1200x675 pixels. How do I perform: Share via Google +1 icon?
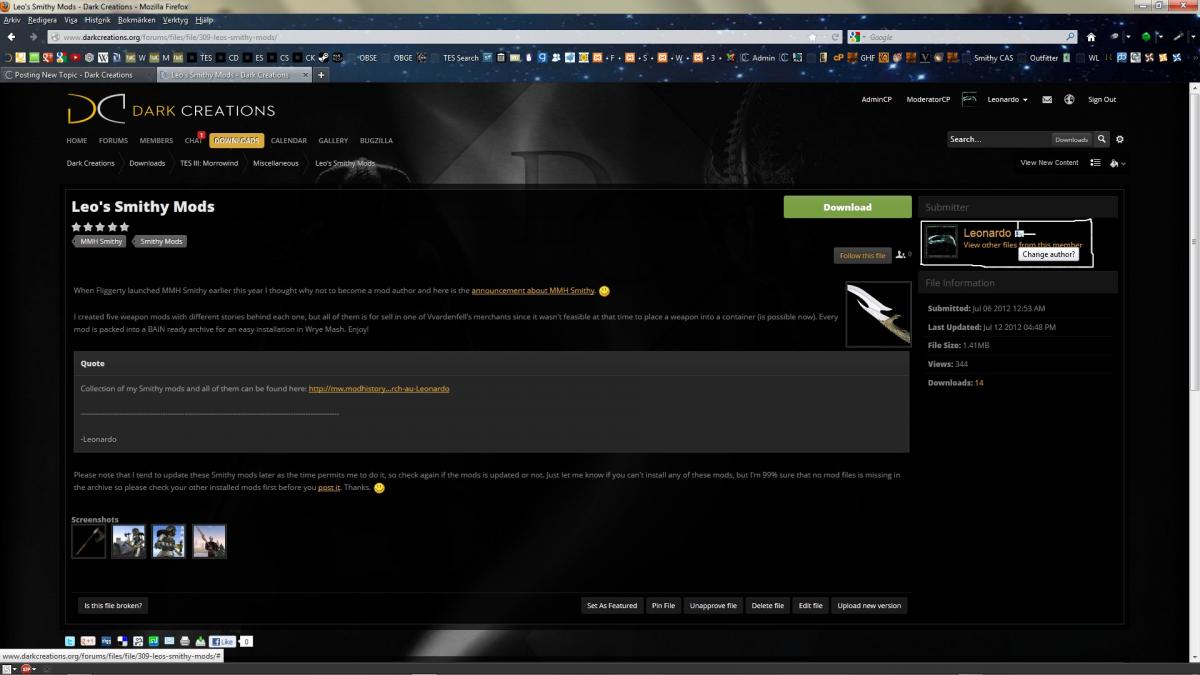(88, 641)
